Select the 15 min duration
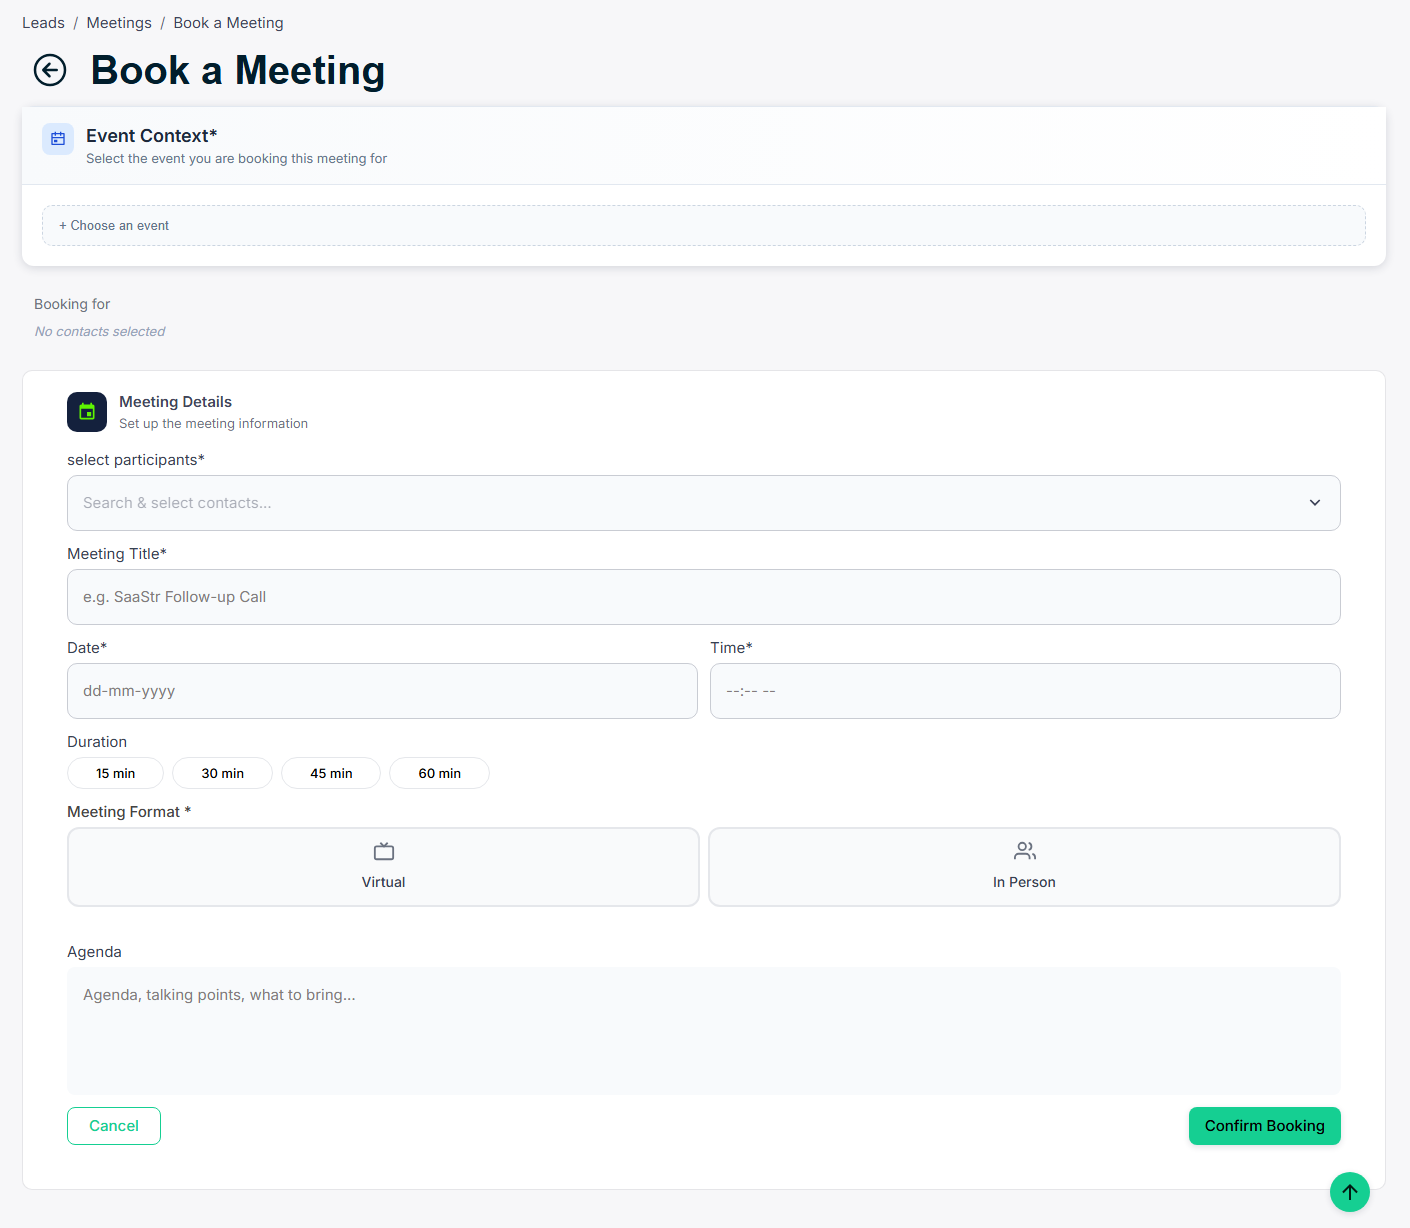Image resolution: width=1410 pixels, height=1228 pixels. pos(116,773)
